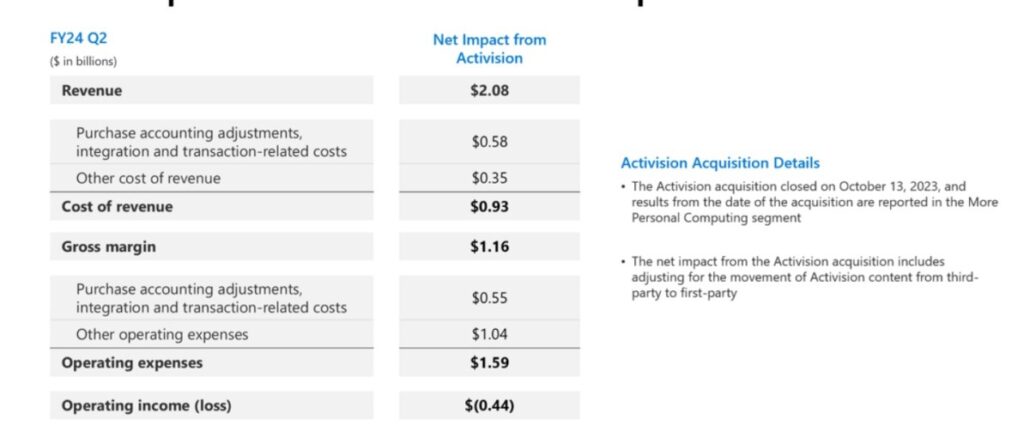1030x438 pixels.
Task: Click the Activision Acquisition Details heading
Action: (x=720, y=163)
